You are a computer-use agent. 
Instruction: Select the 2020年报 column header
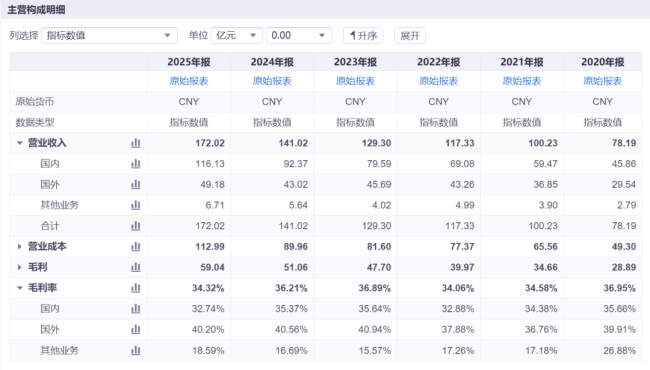[603, 62]
